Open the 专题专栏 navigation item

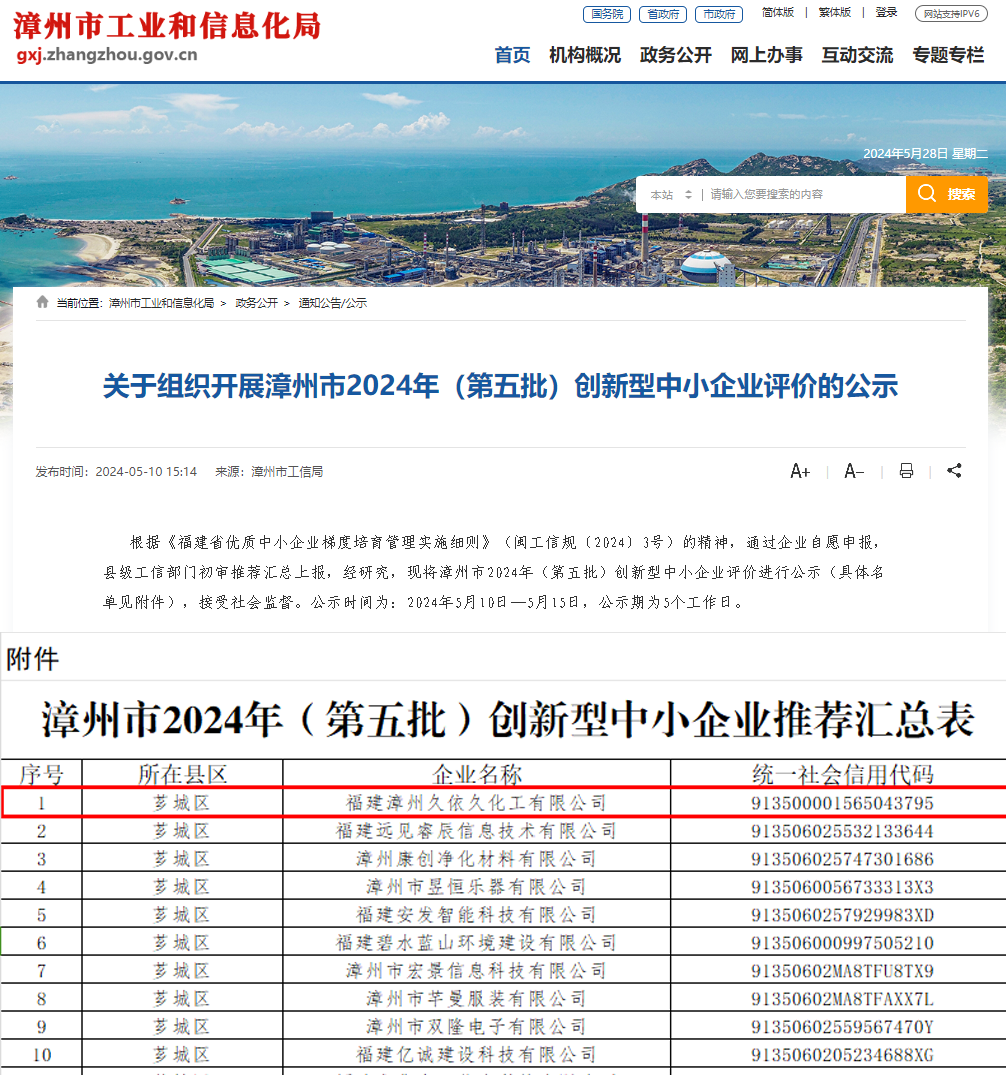point(948,55)
